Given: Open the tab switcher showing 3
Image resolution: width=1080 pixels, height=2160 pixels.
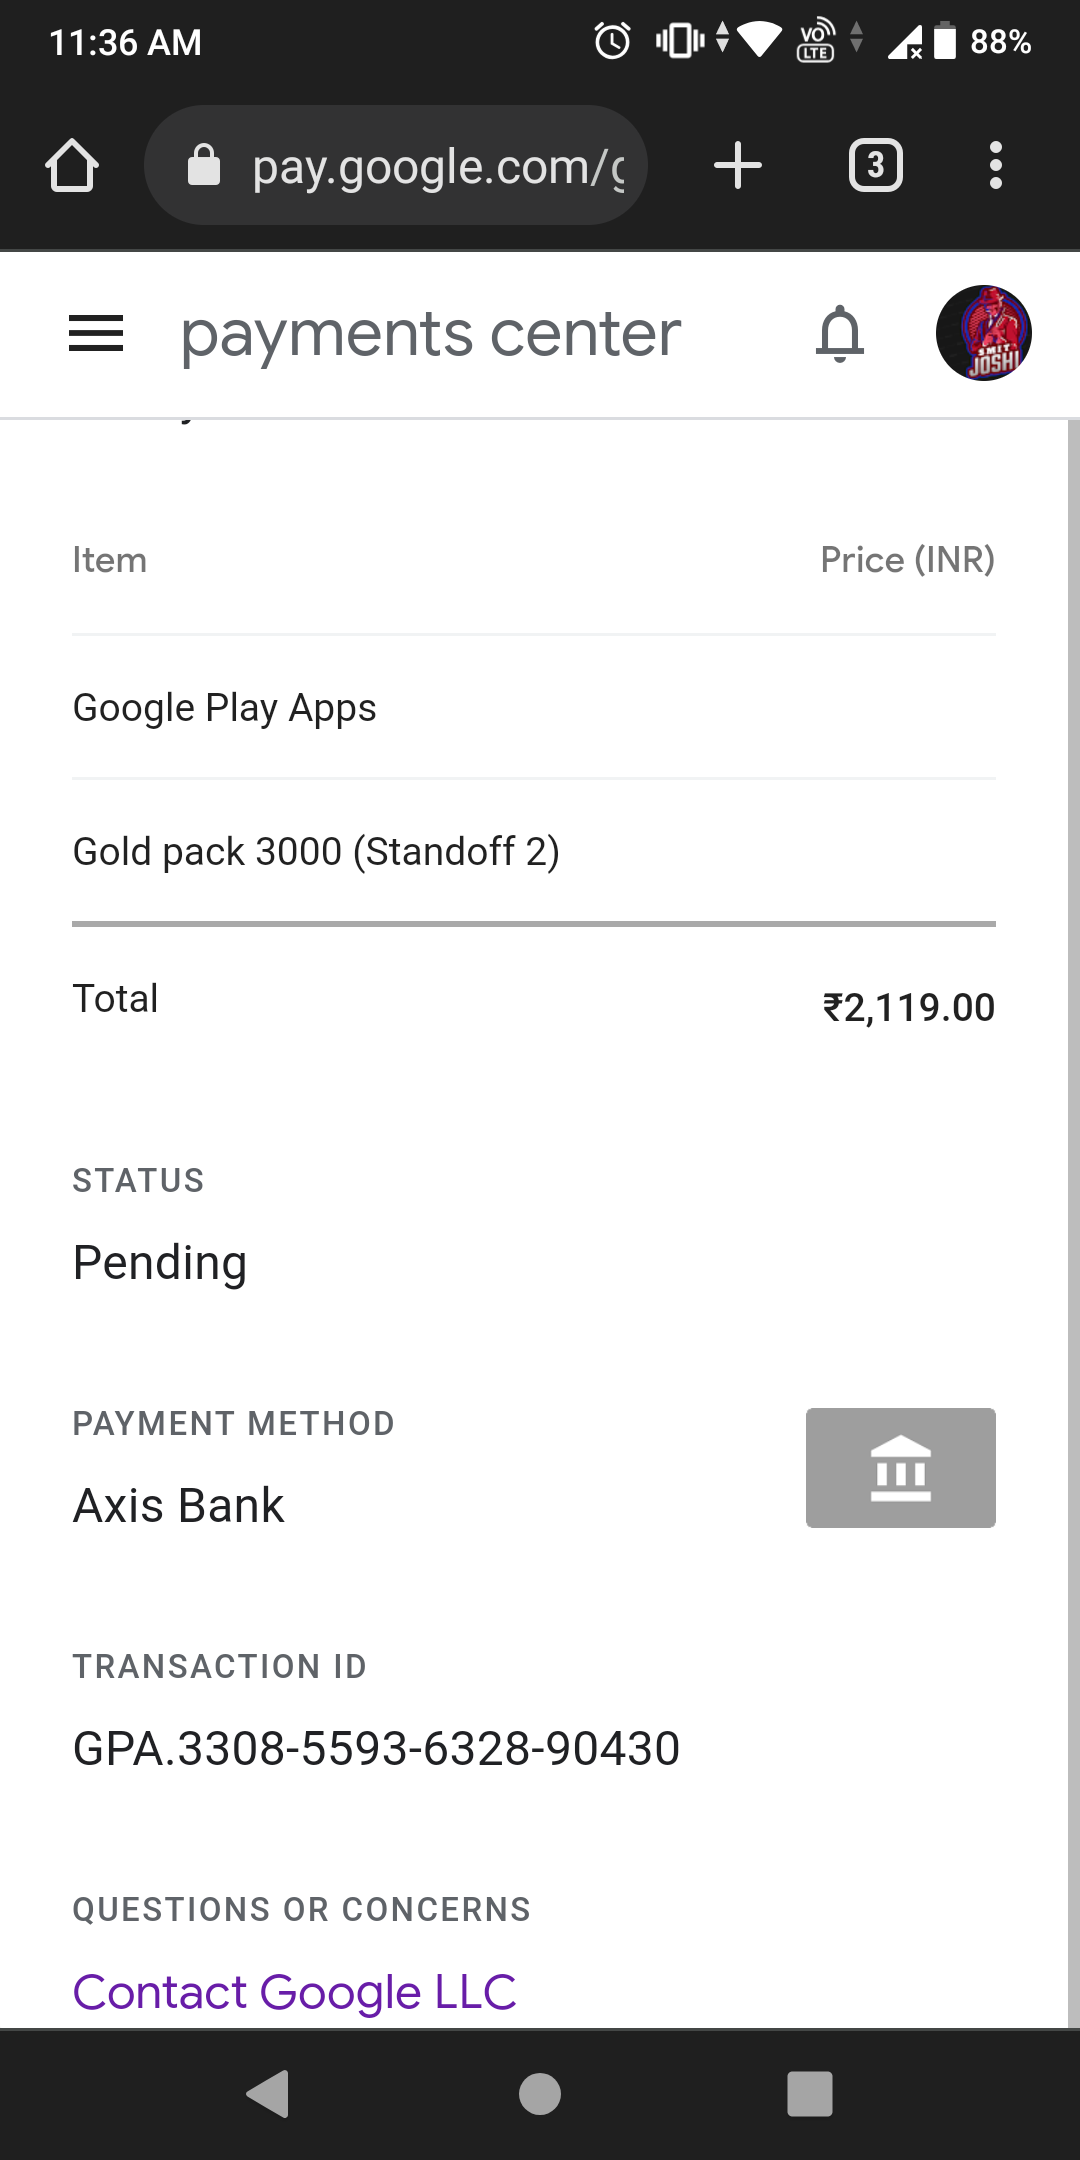Looking at the screenshot, I should point(876,165).
